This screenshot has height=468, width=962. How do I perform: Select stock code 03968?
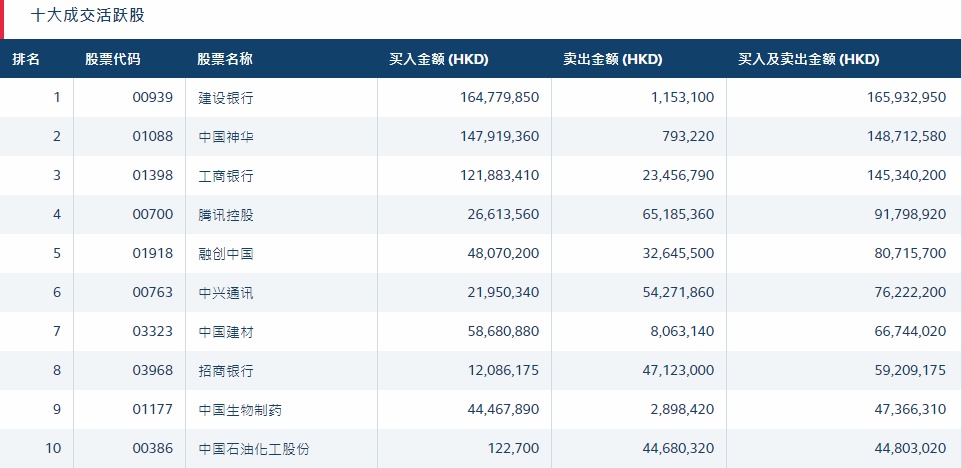coord(153,370)
